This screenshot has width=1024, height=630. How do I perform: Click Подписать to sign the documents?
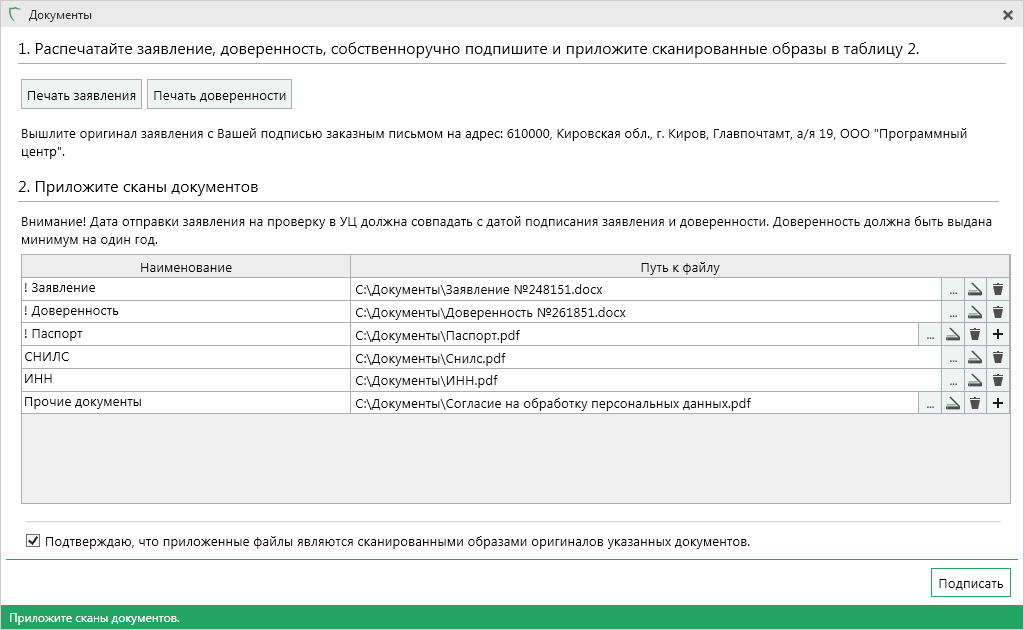click(970, 583)
